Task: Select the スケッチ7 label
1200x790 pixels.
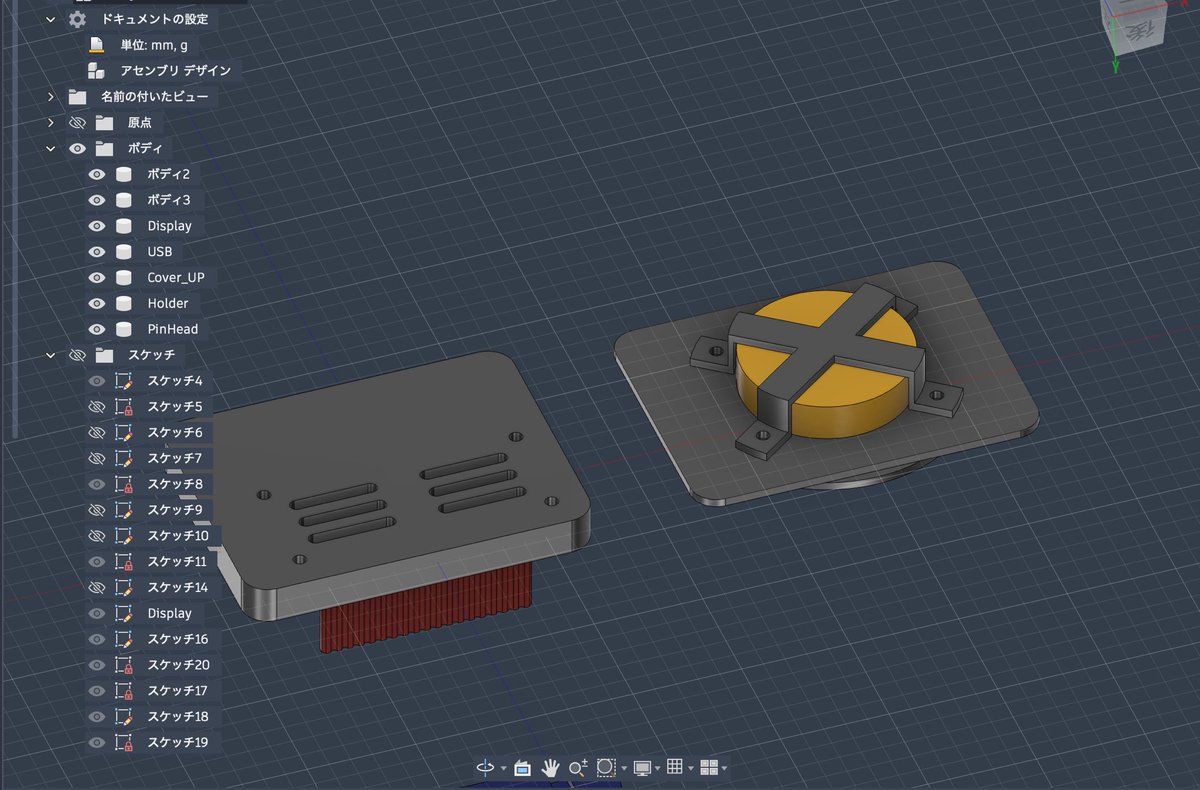Action: (175, 458)
